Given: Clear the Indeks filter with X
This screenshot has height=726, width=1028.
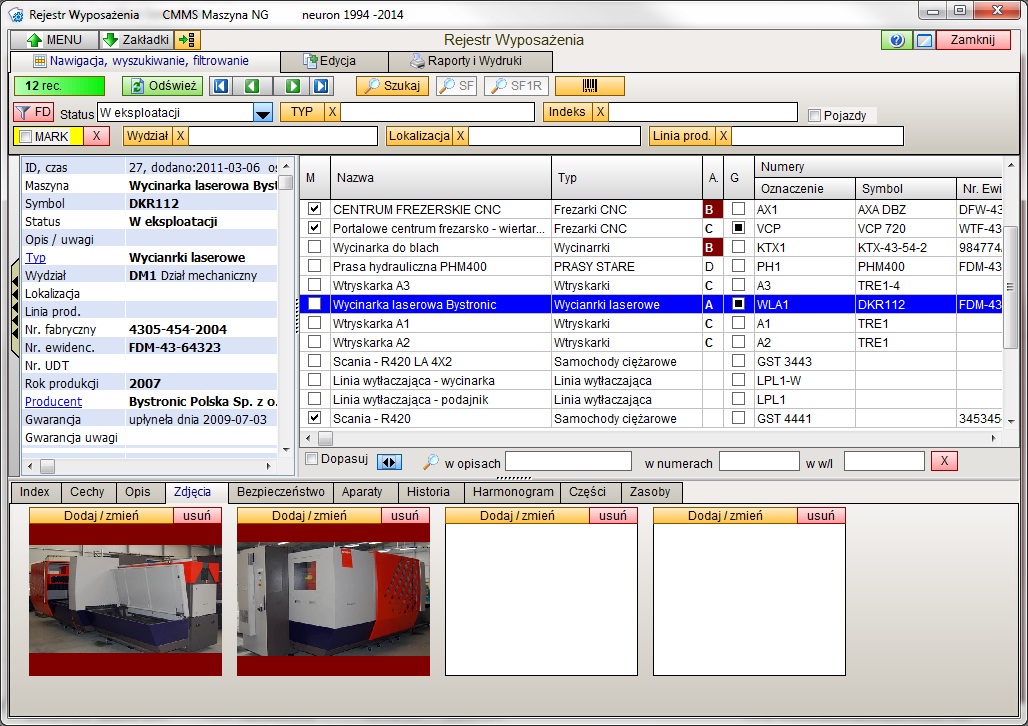Looking at the screenshot, I should (600, 112).
